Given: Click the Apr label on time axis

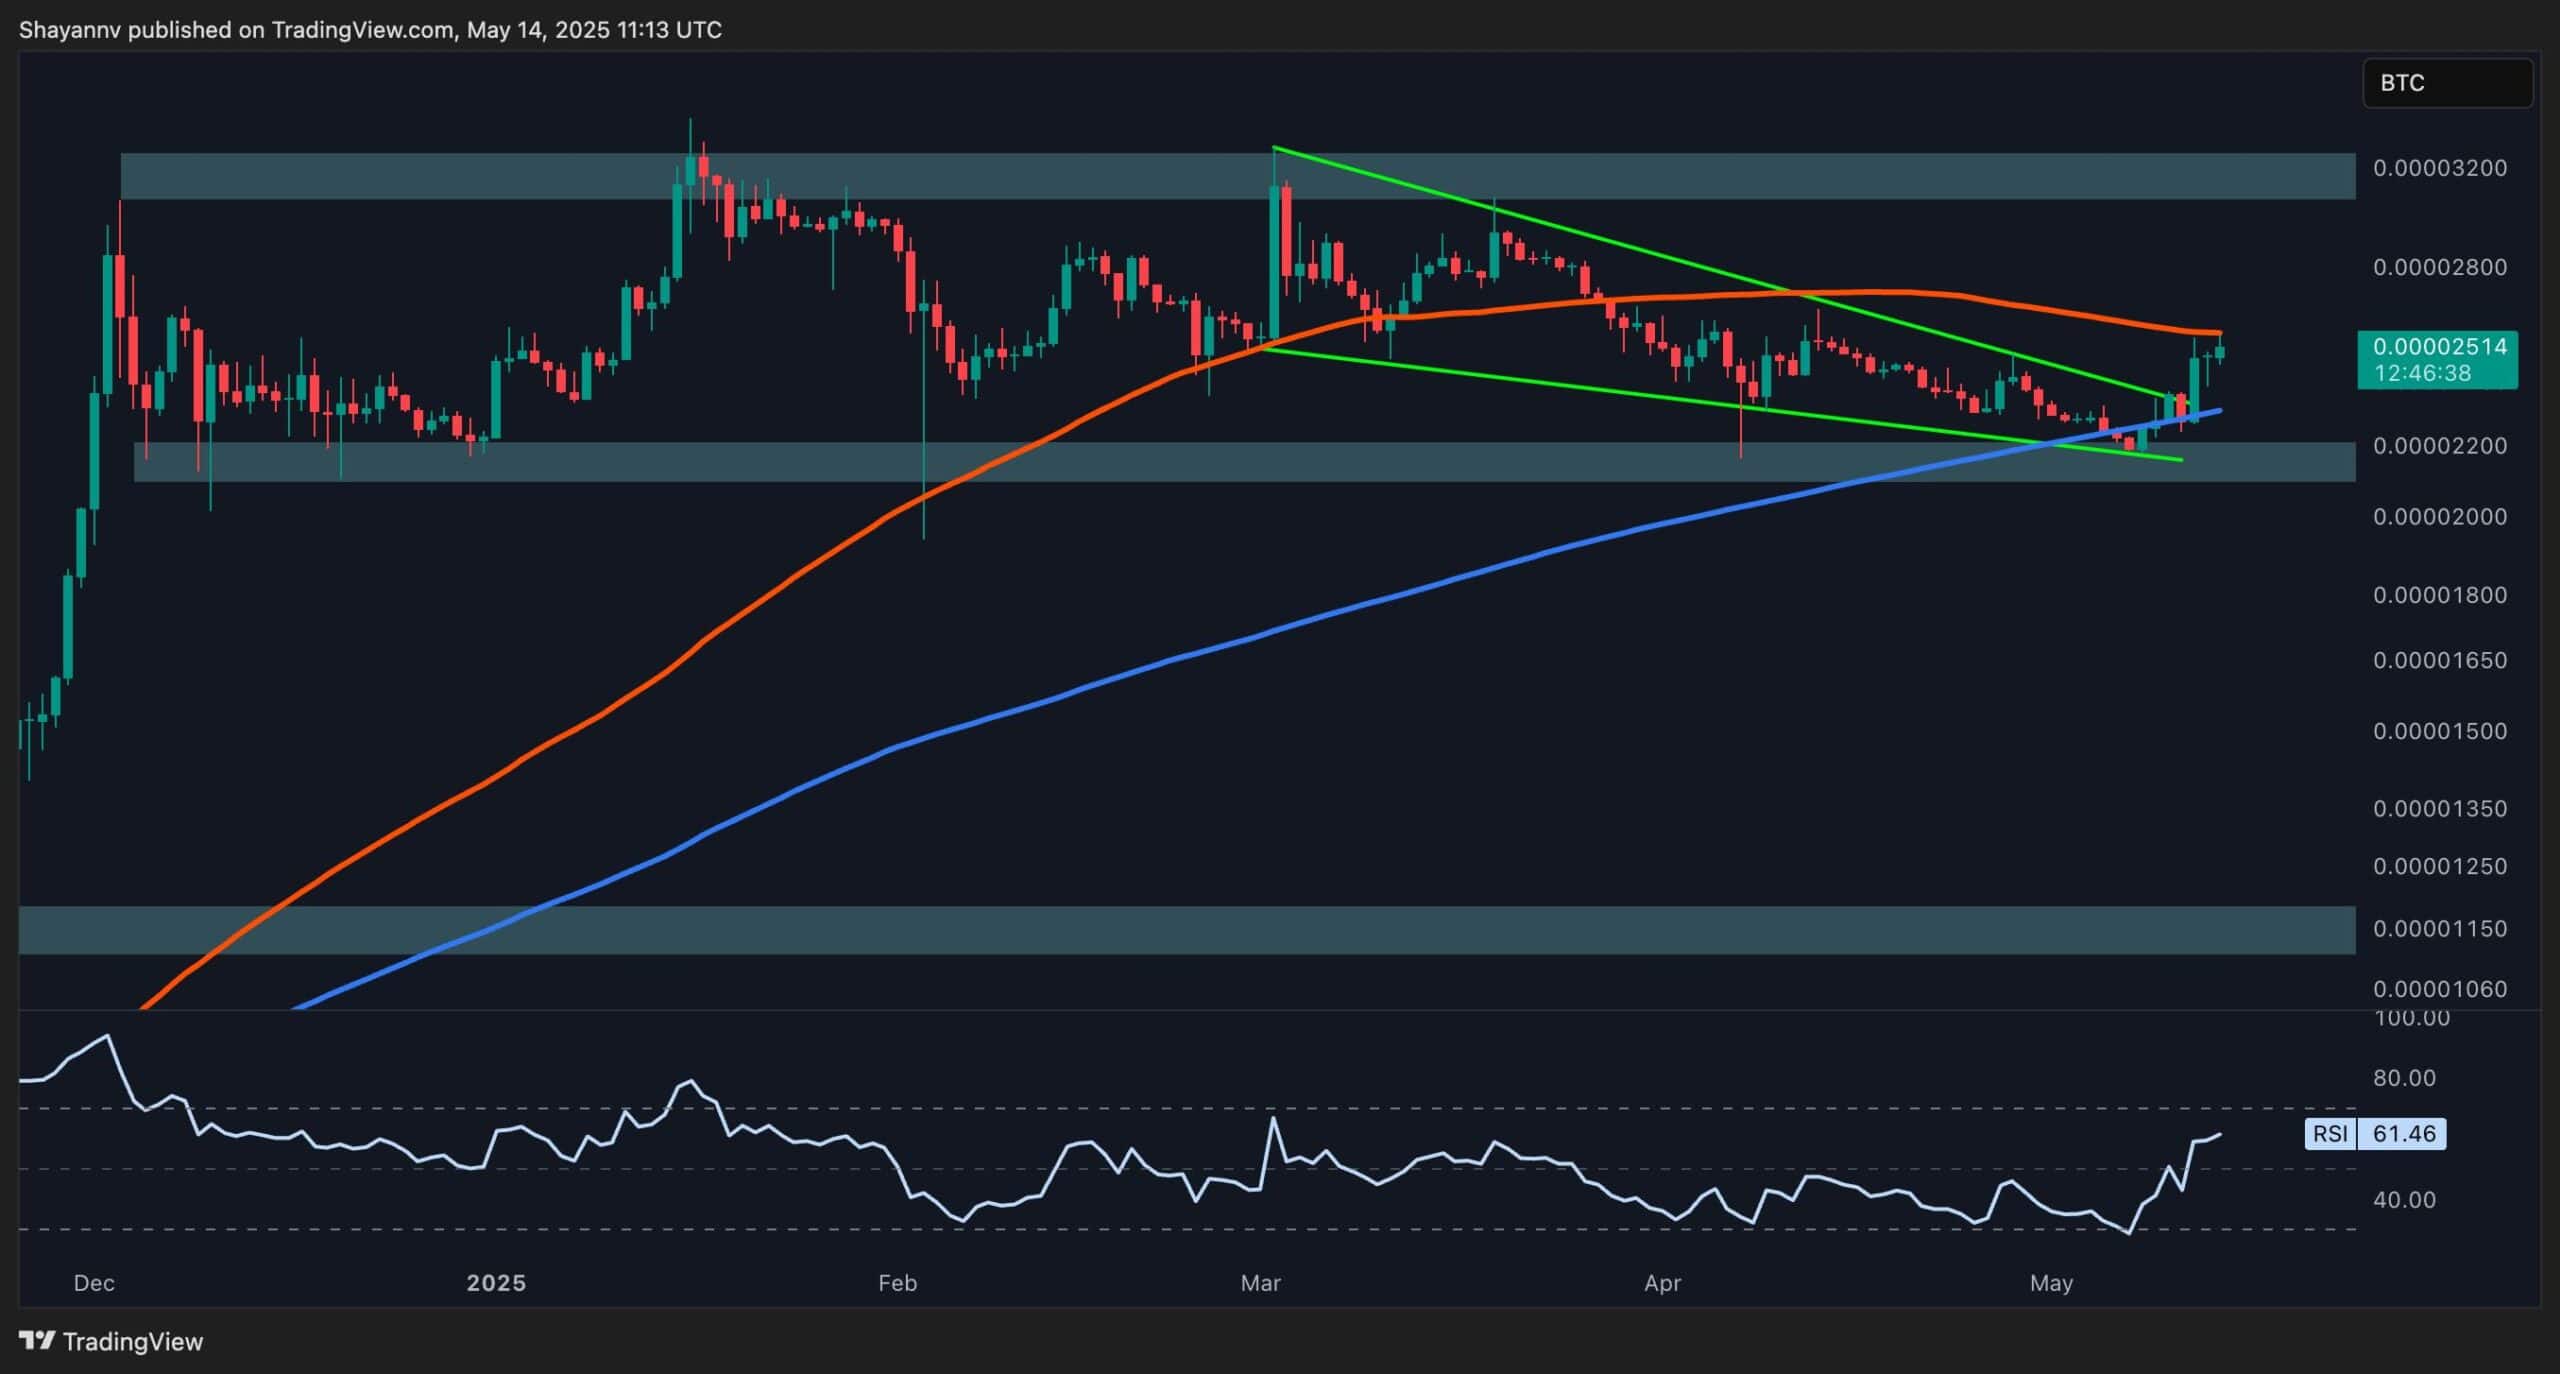Looking at the screenshot, I should tap(1662, 1283).
